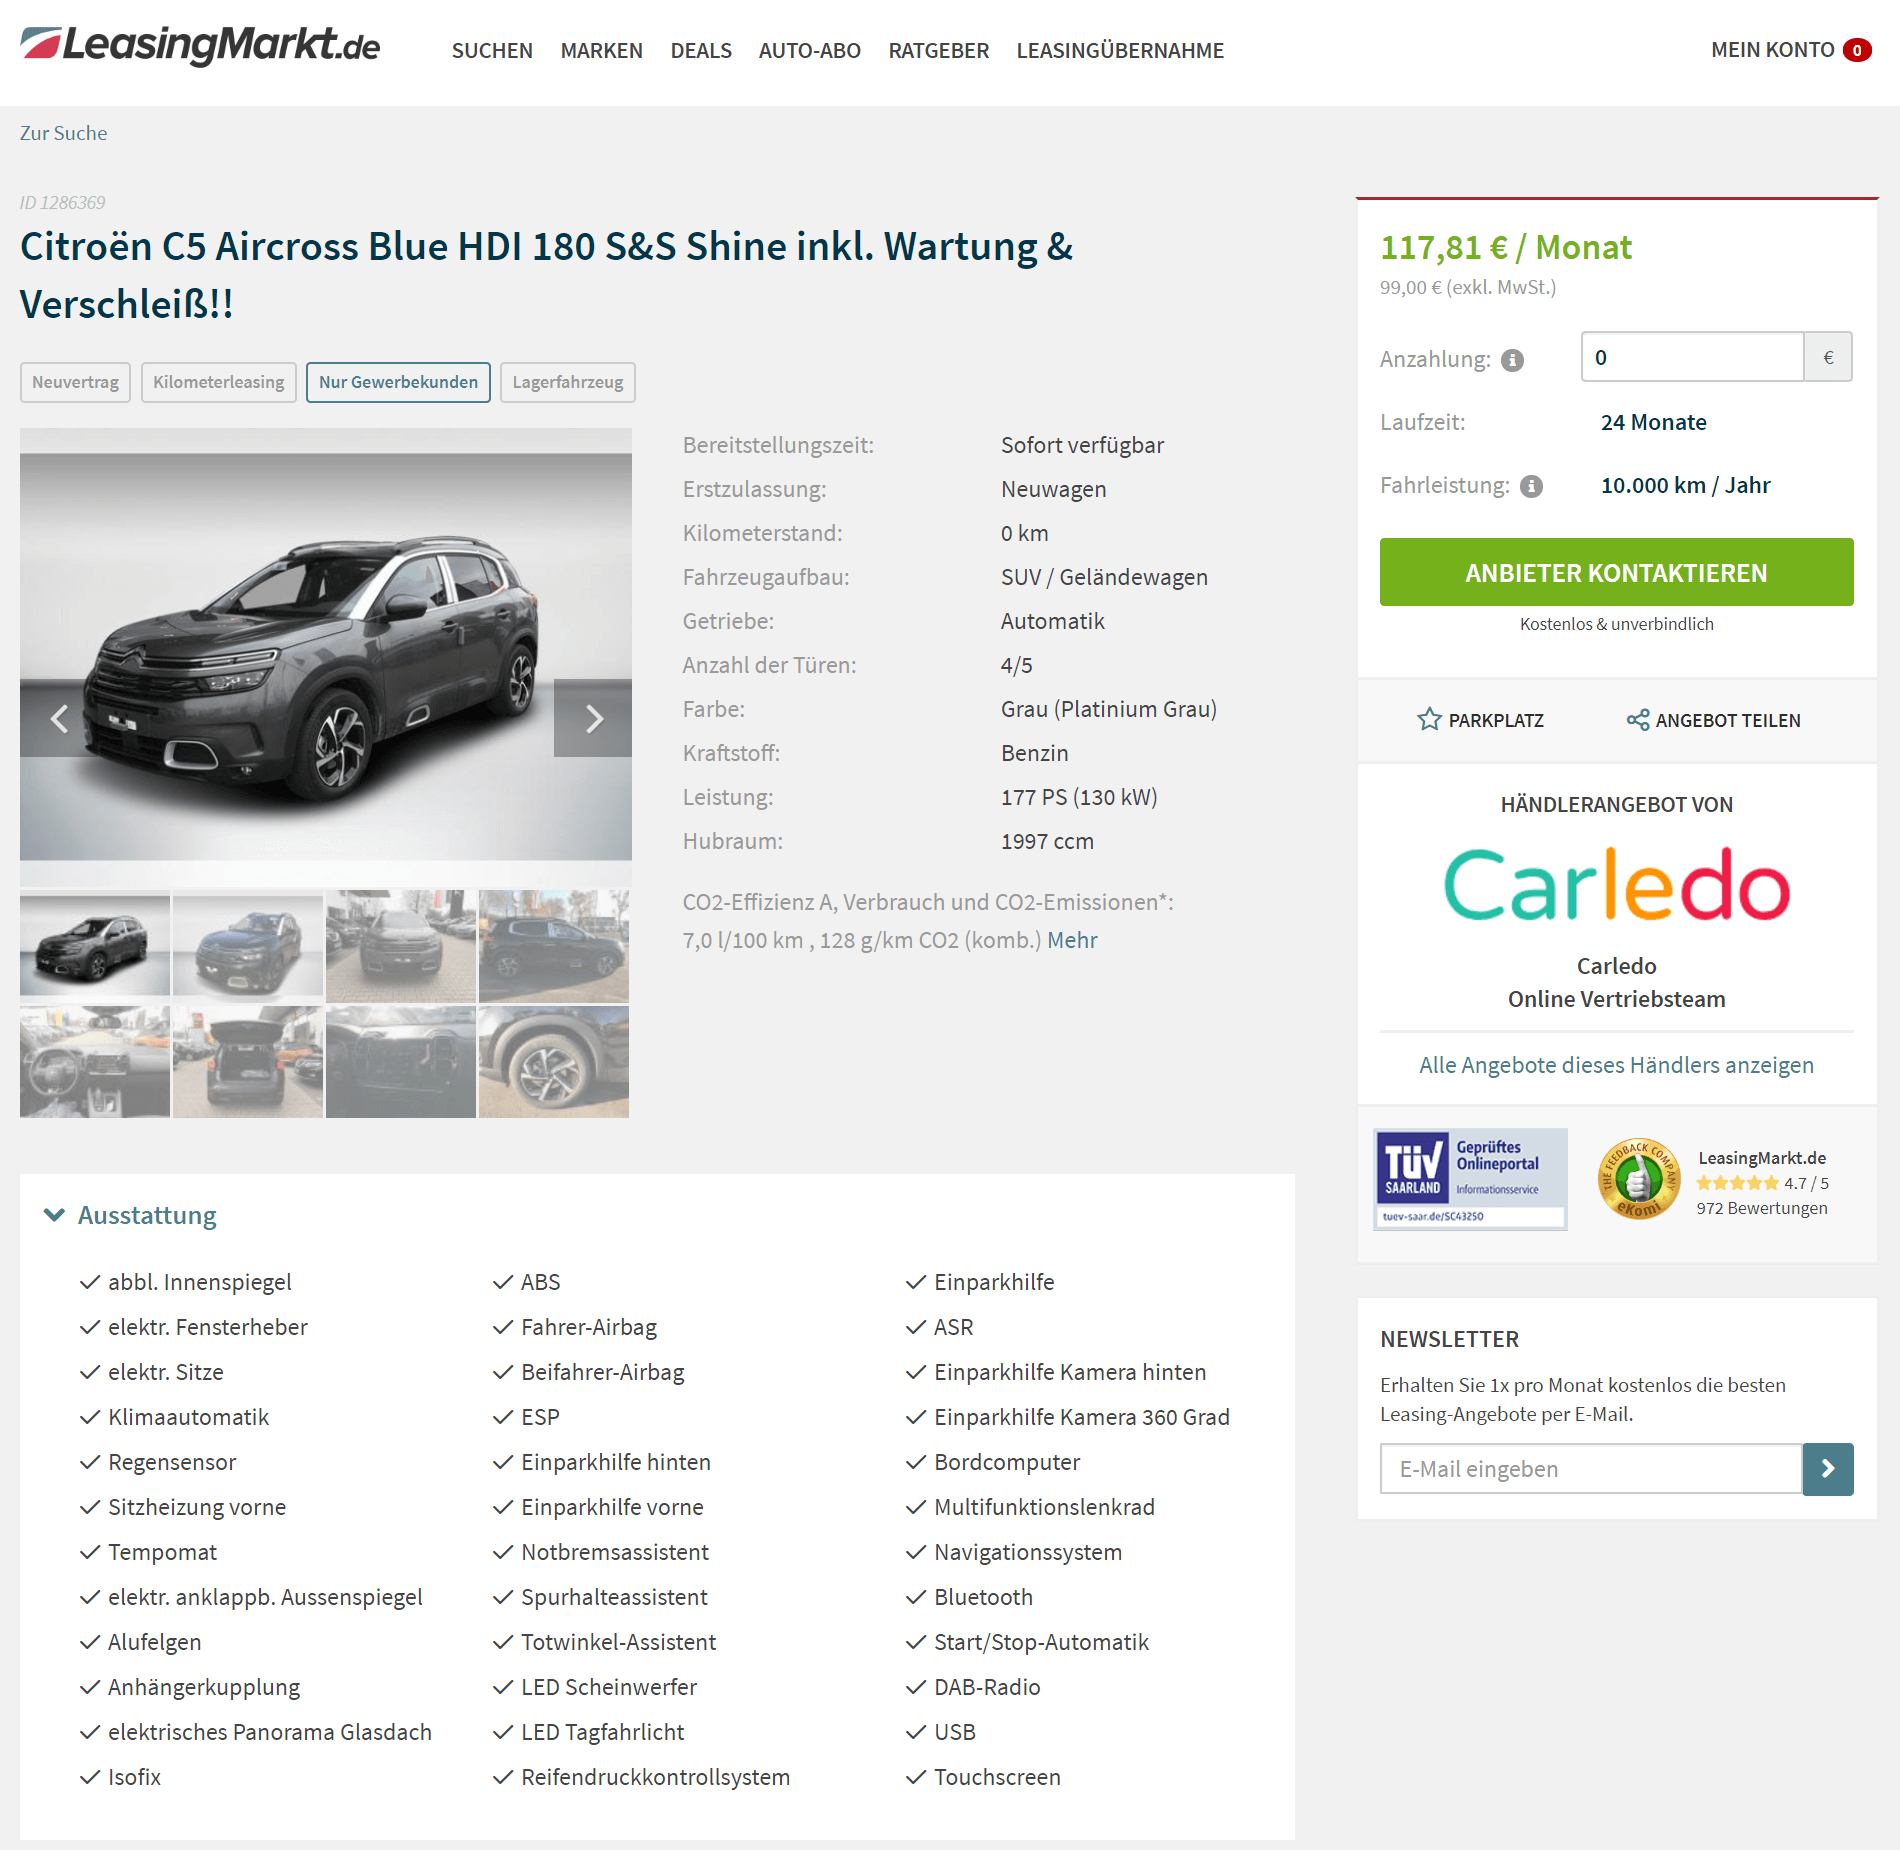Show previous car photo with left arrow
The height and width of the screenshot is (1850, 1900).
tap(59, 718)
